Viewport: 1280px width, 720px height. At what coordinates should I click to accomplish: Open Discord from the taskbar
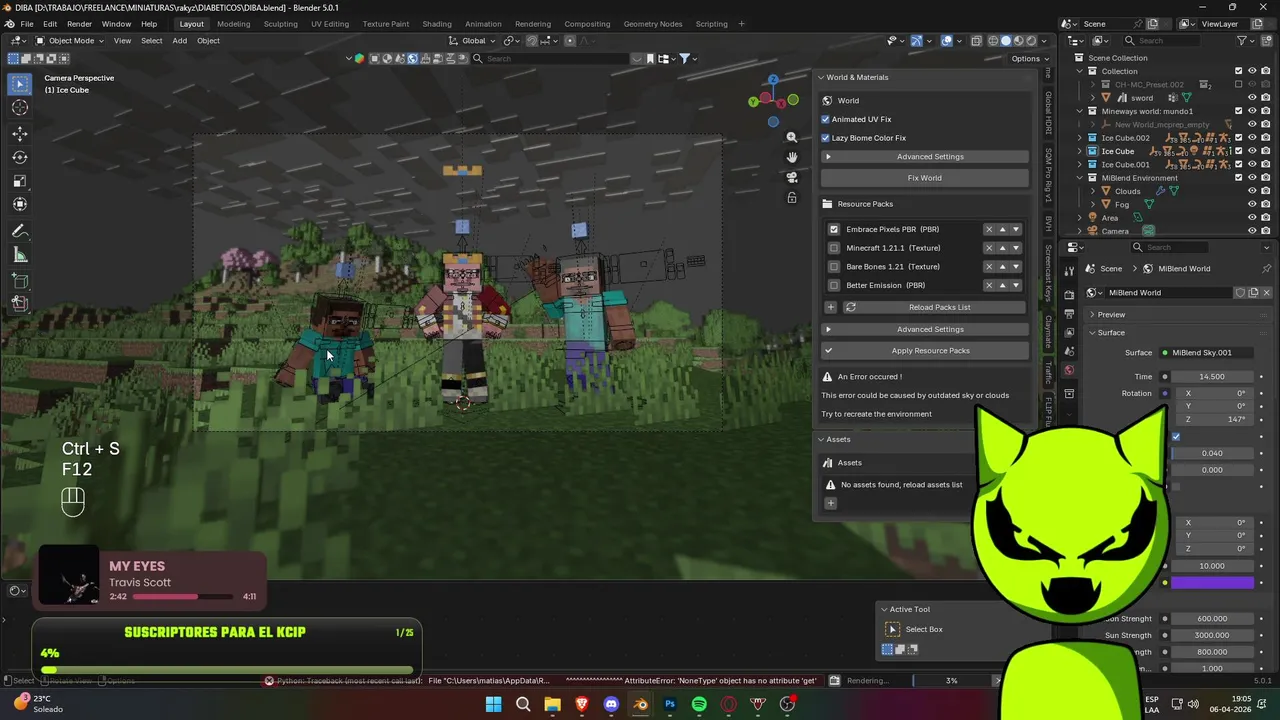pos(611,704)
